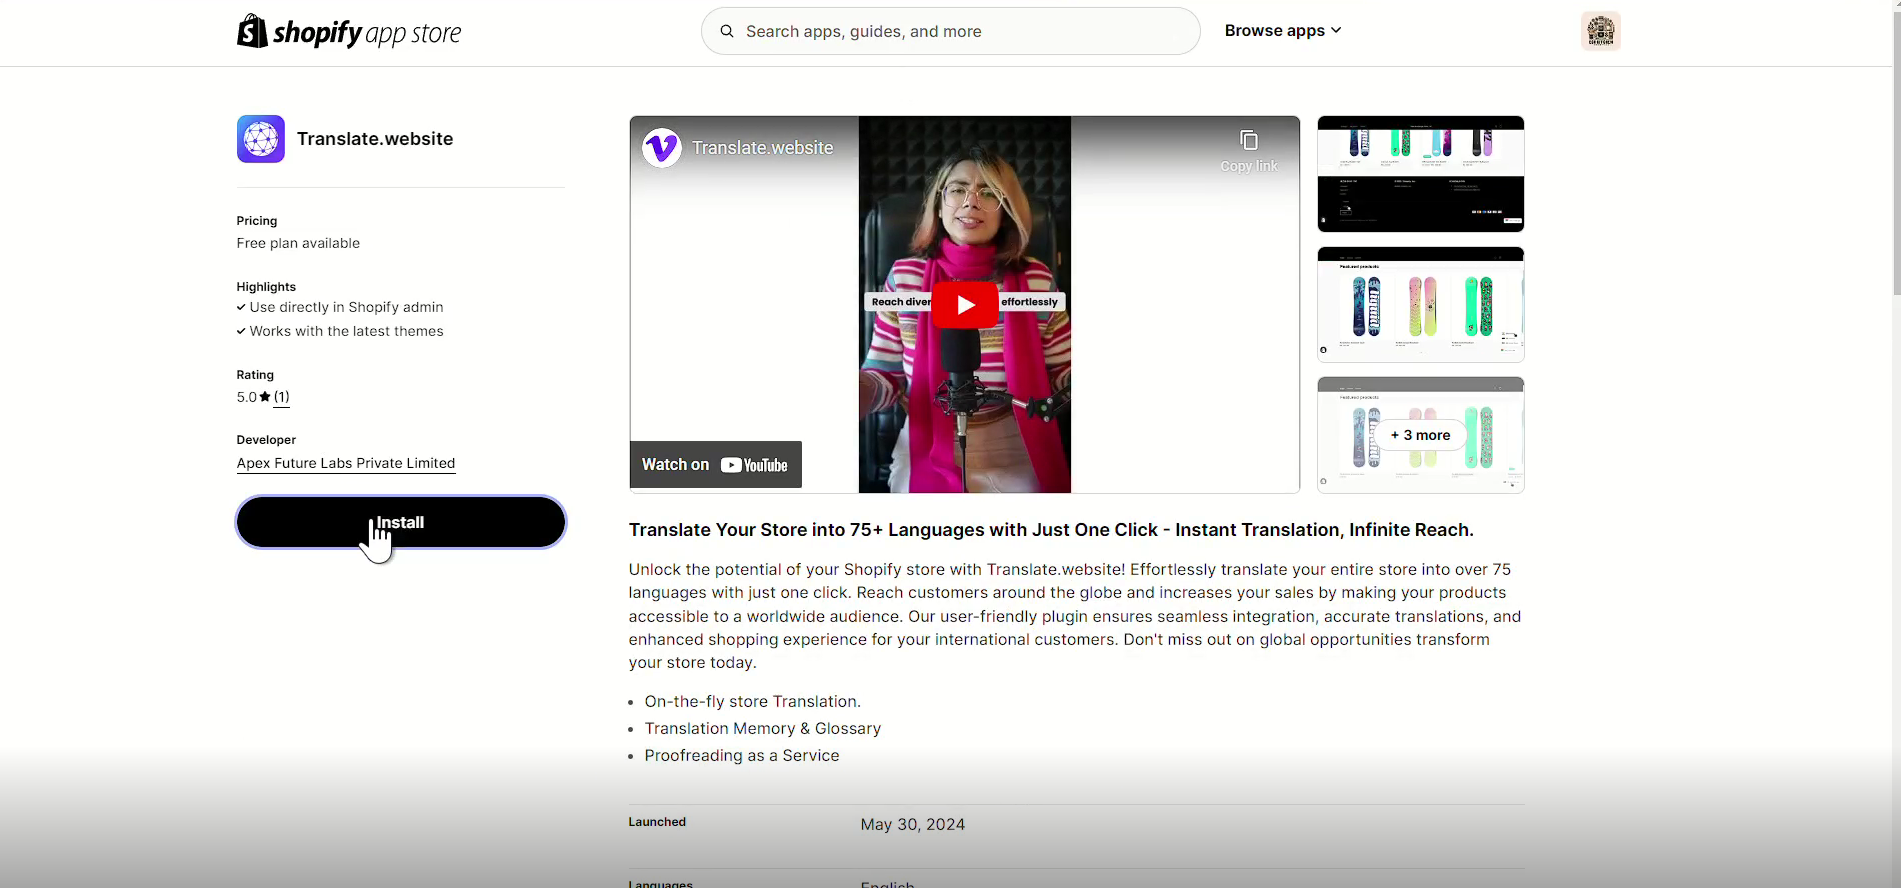Click the Translate.website app icon
The height and width of the screenshot is (888, 1901).
pyautogui.click(x=260, y=139)
